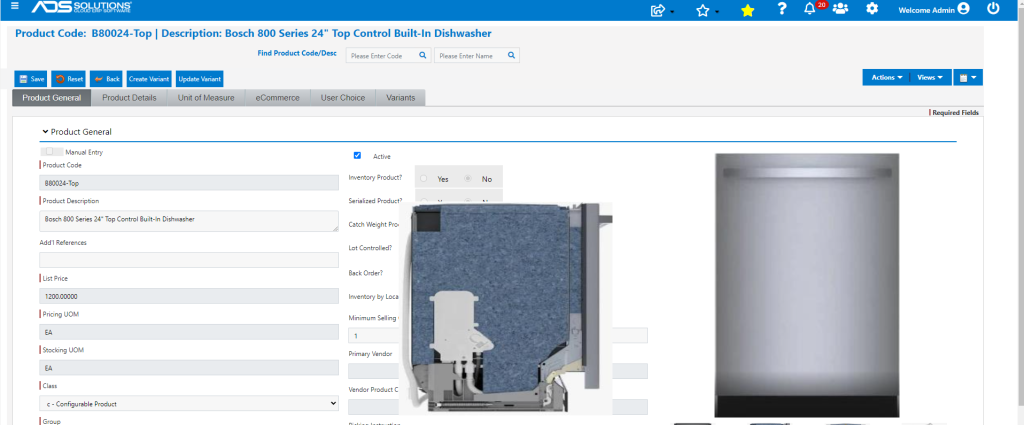Click search magnifier beside name field
Viewport: 1024px width, 425px height.
[x=511, y=55]
